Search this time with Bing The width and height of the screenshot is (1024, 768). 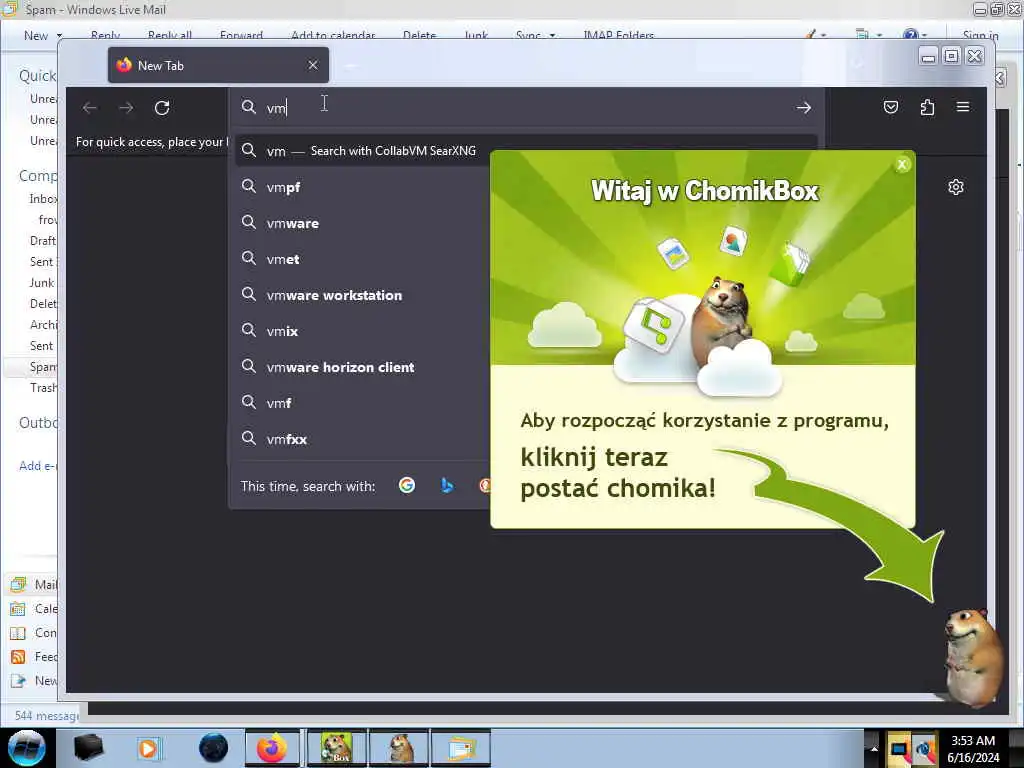[x=447, y=485]
